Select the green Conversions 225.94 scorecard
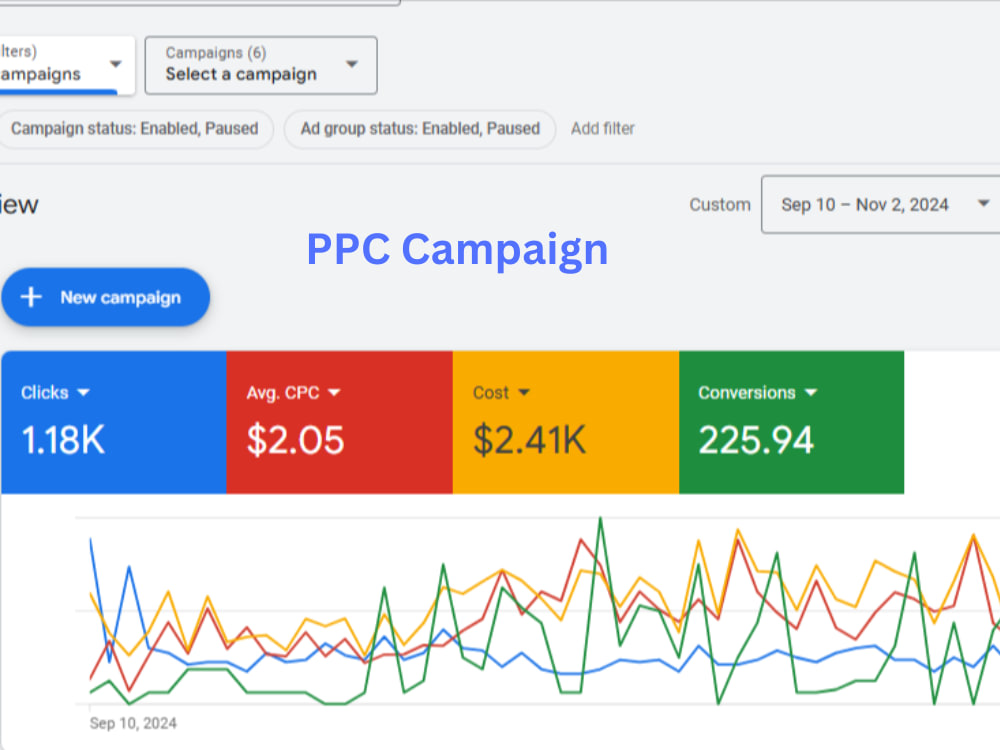Image resolution: width=1000 pixels, height=750 pixels. [791, 422]
